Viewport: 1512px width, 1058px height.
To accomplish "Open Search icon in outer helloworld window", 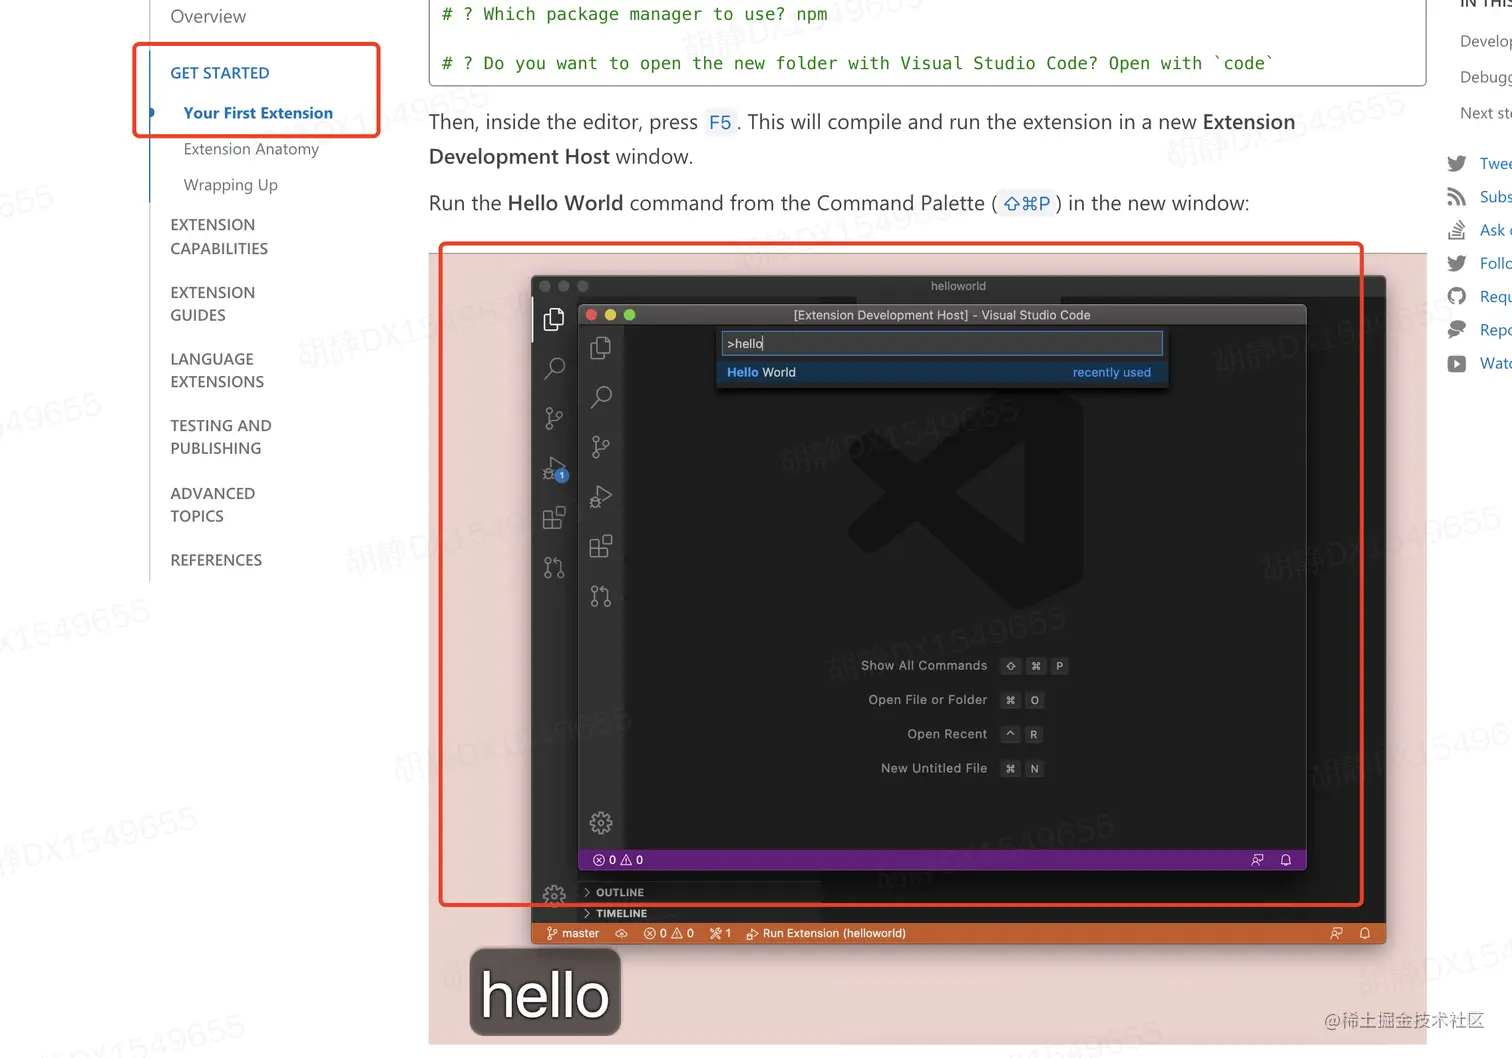I will pos(554,368).
